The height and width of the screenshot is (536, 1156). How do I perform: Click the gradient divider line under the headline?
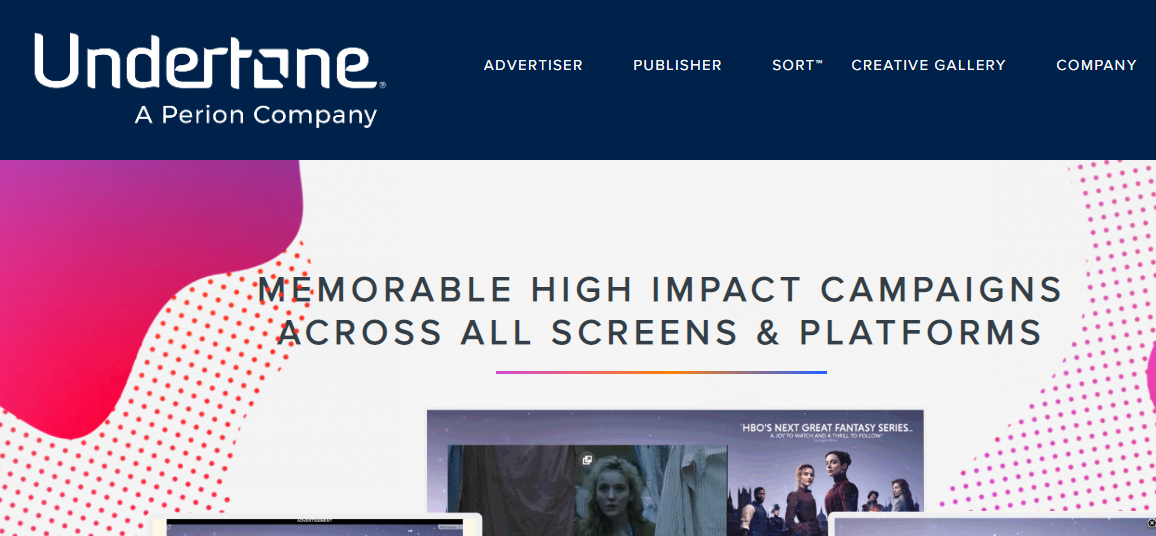click(661, 372)
